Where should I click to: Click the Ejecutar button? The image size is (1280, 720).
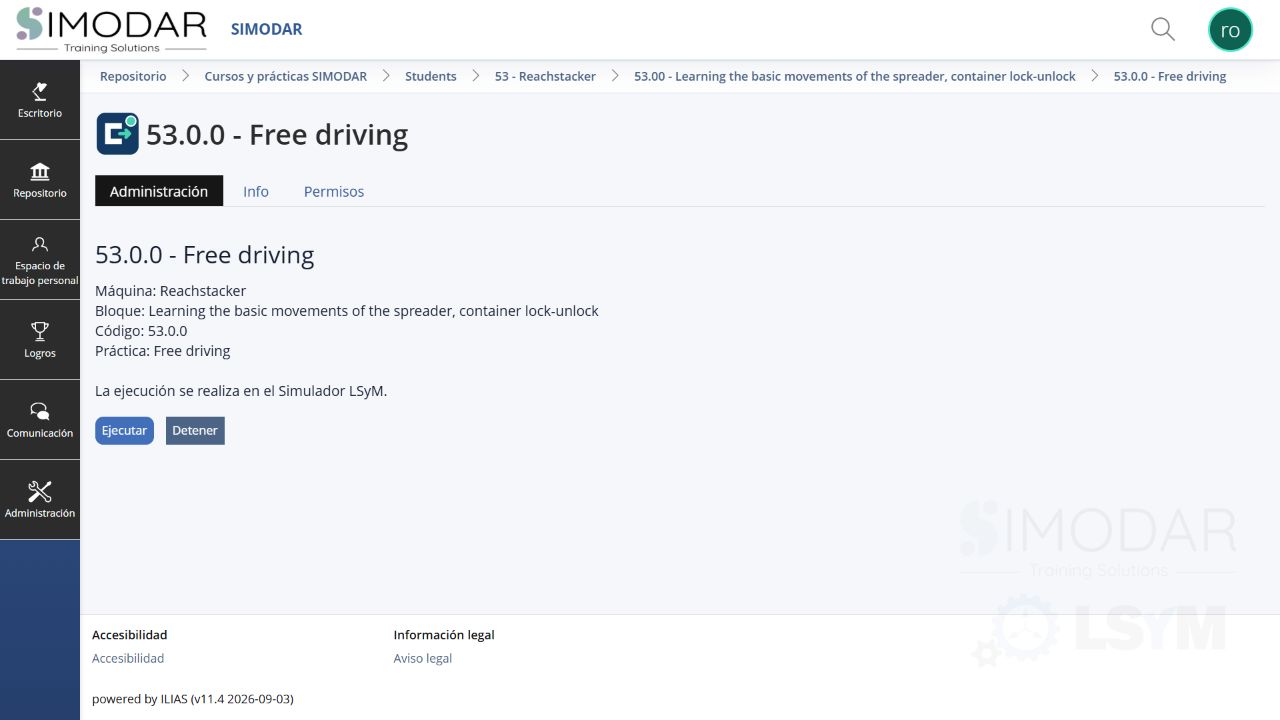[124, 430]
